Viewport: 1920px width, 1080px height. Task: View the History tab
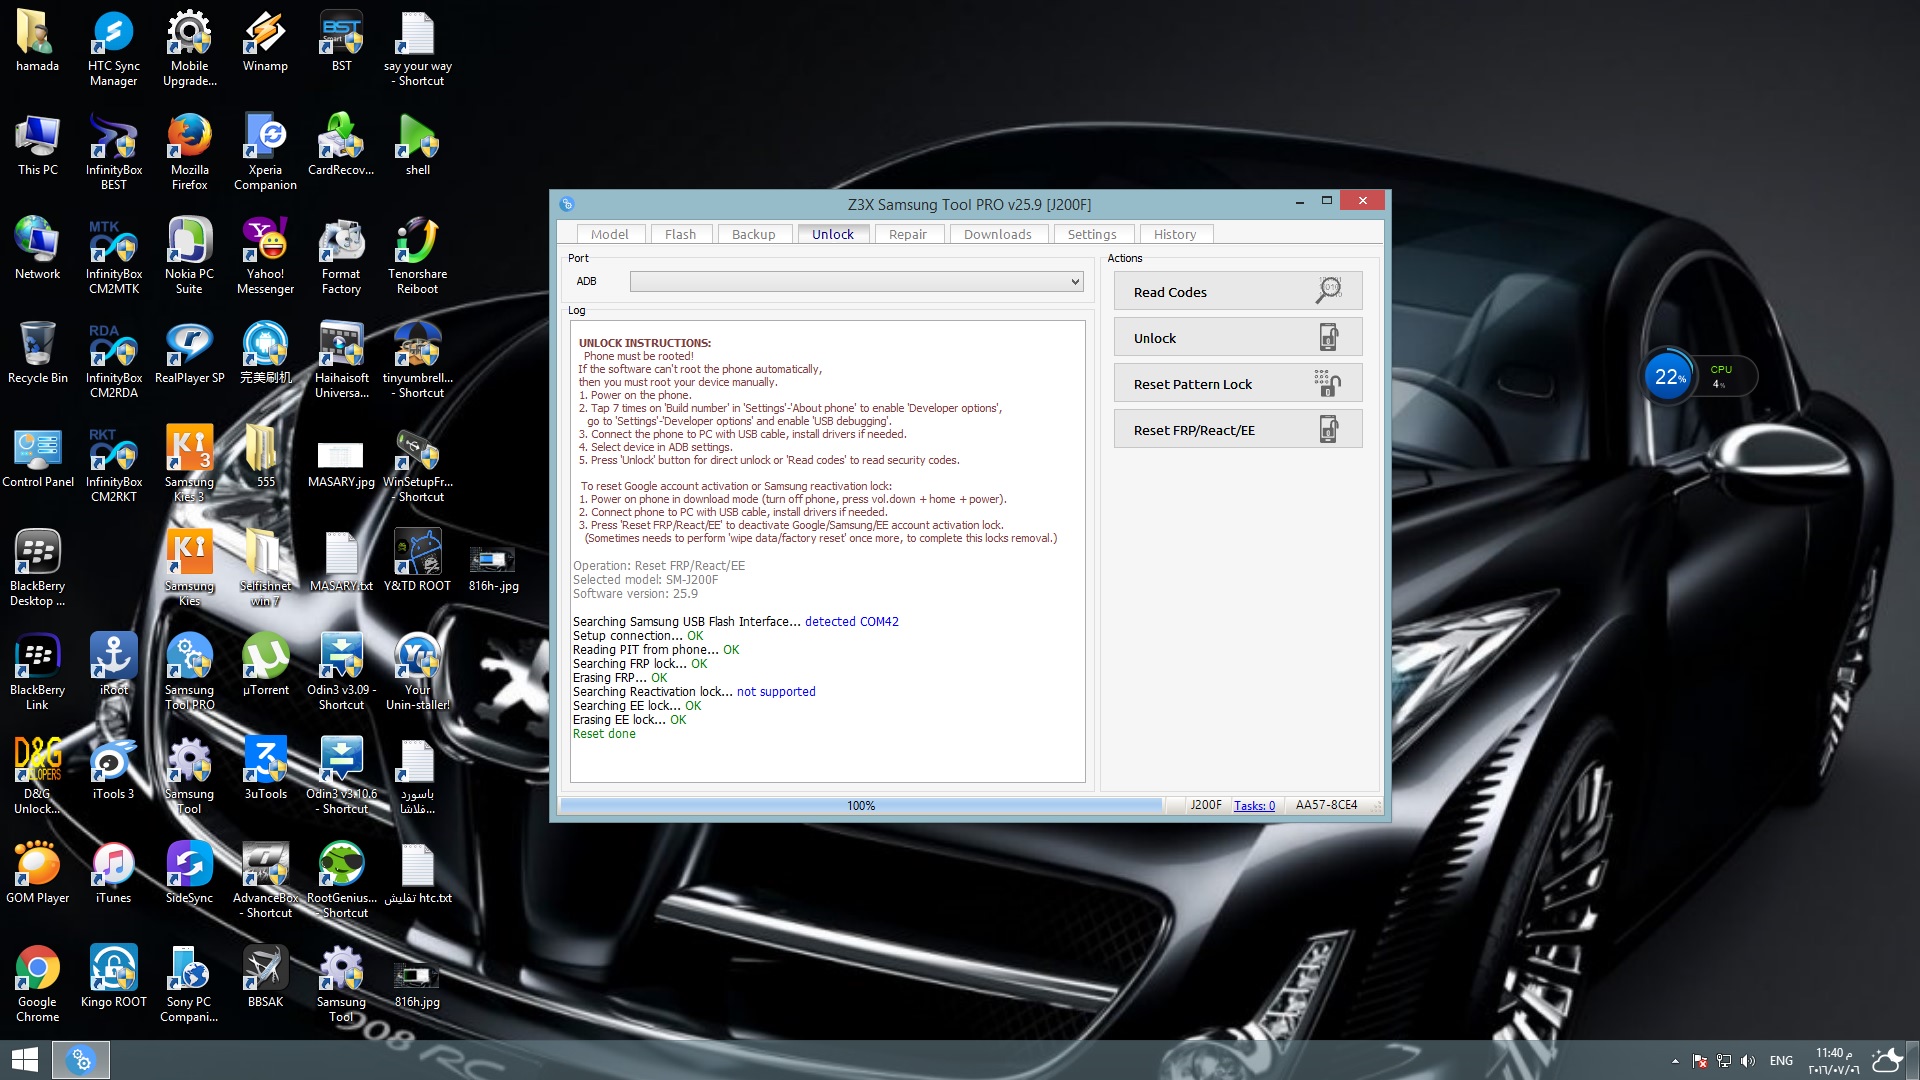[x=1175, y=234]
